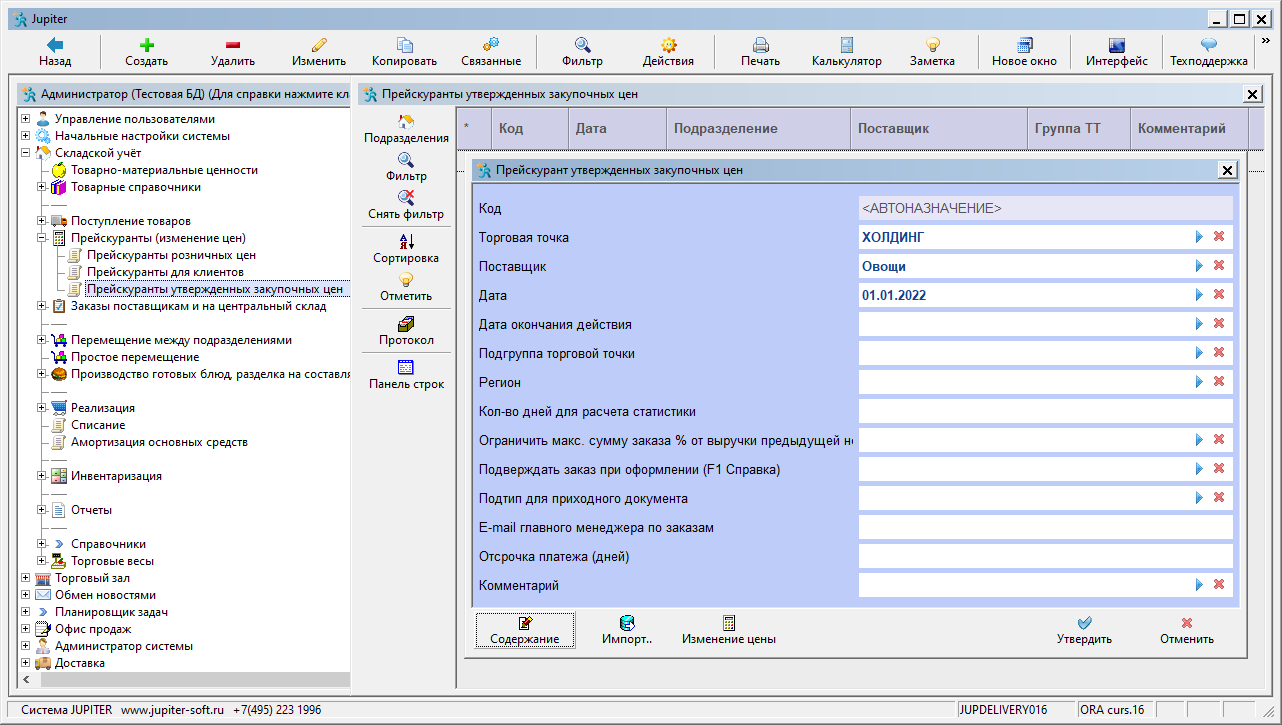Click the Изменить pencil icon
Viewport: 1282px width, 725px height.
click(319, 45)
